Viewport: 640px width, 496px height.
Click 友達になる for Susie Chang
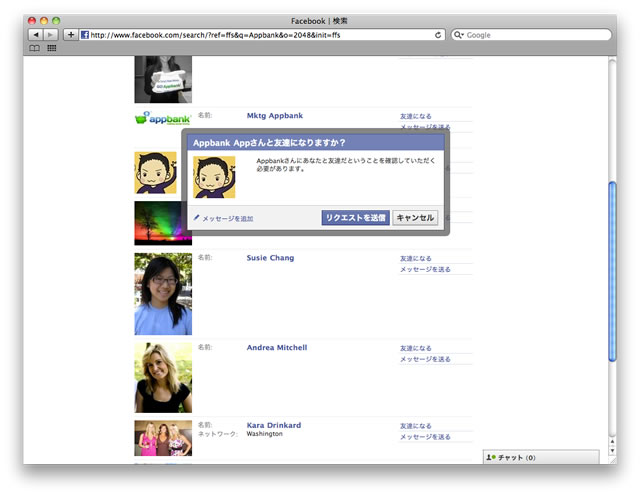point(416,258)
